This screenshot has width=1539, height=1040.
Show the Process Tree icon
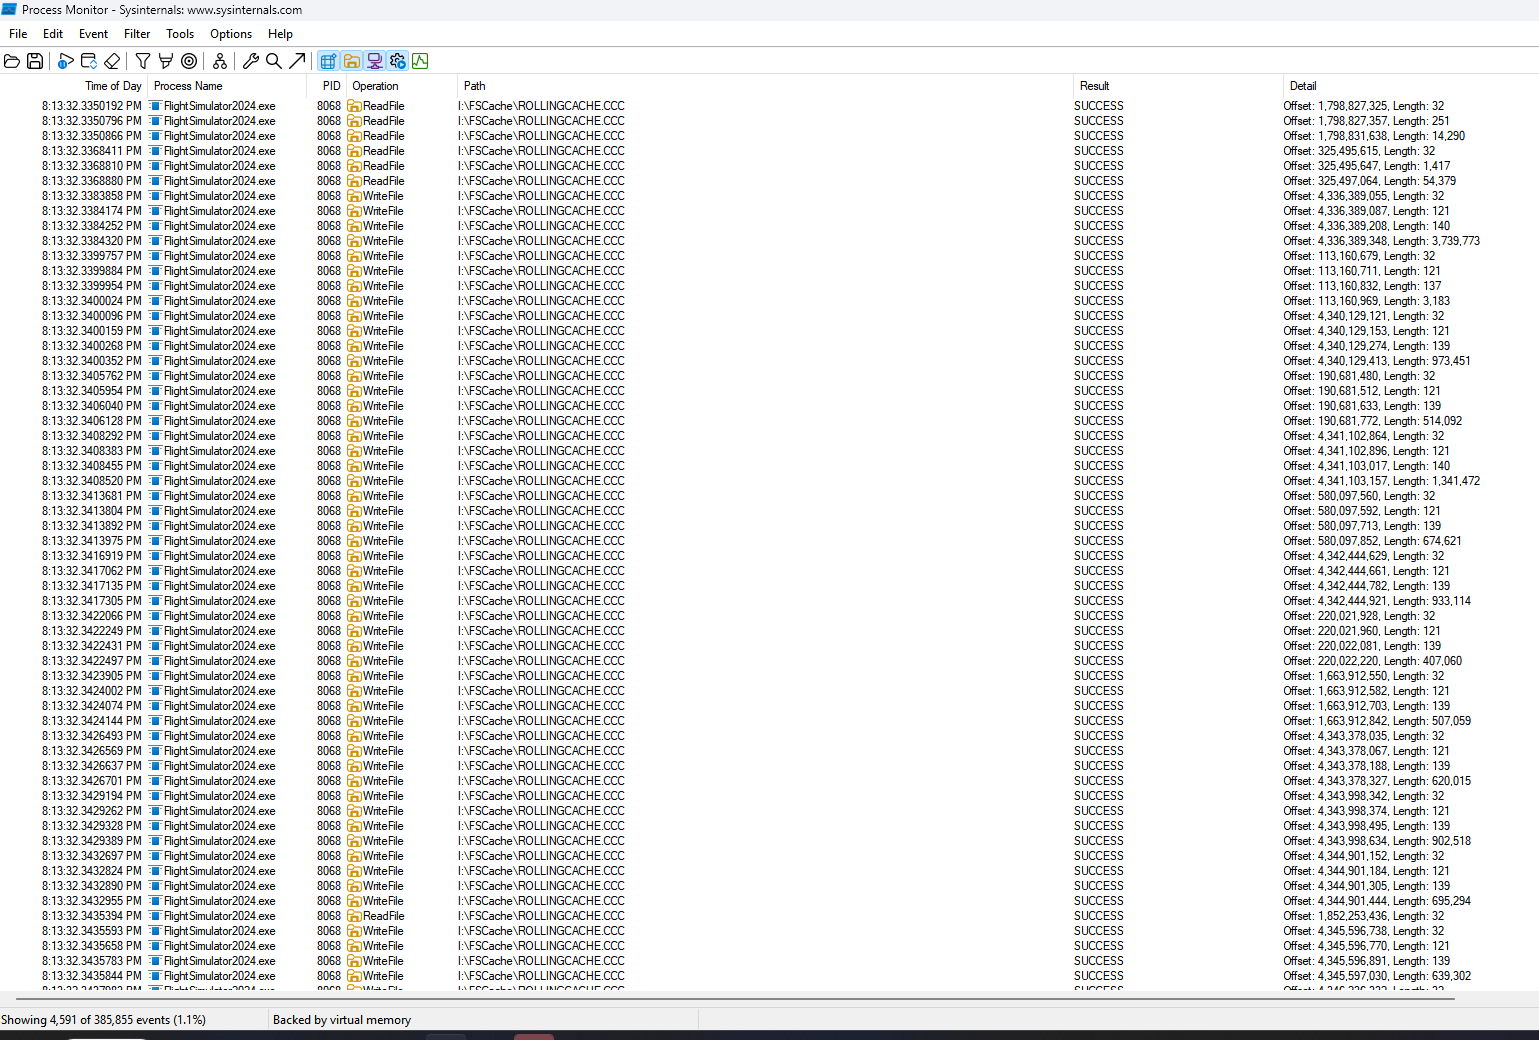[219, 61]
